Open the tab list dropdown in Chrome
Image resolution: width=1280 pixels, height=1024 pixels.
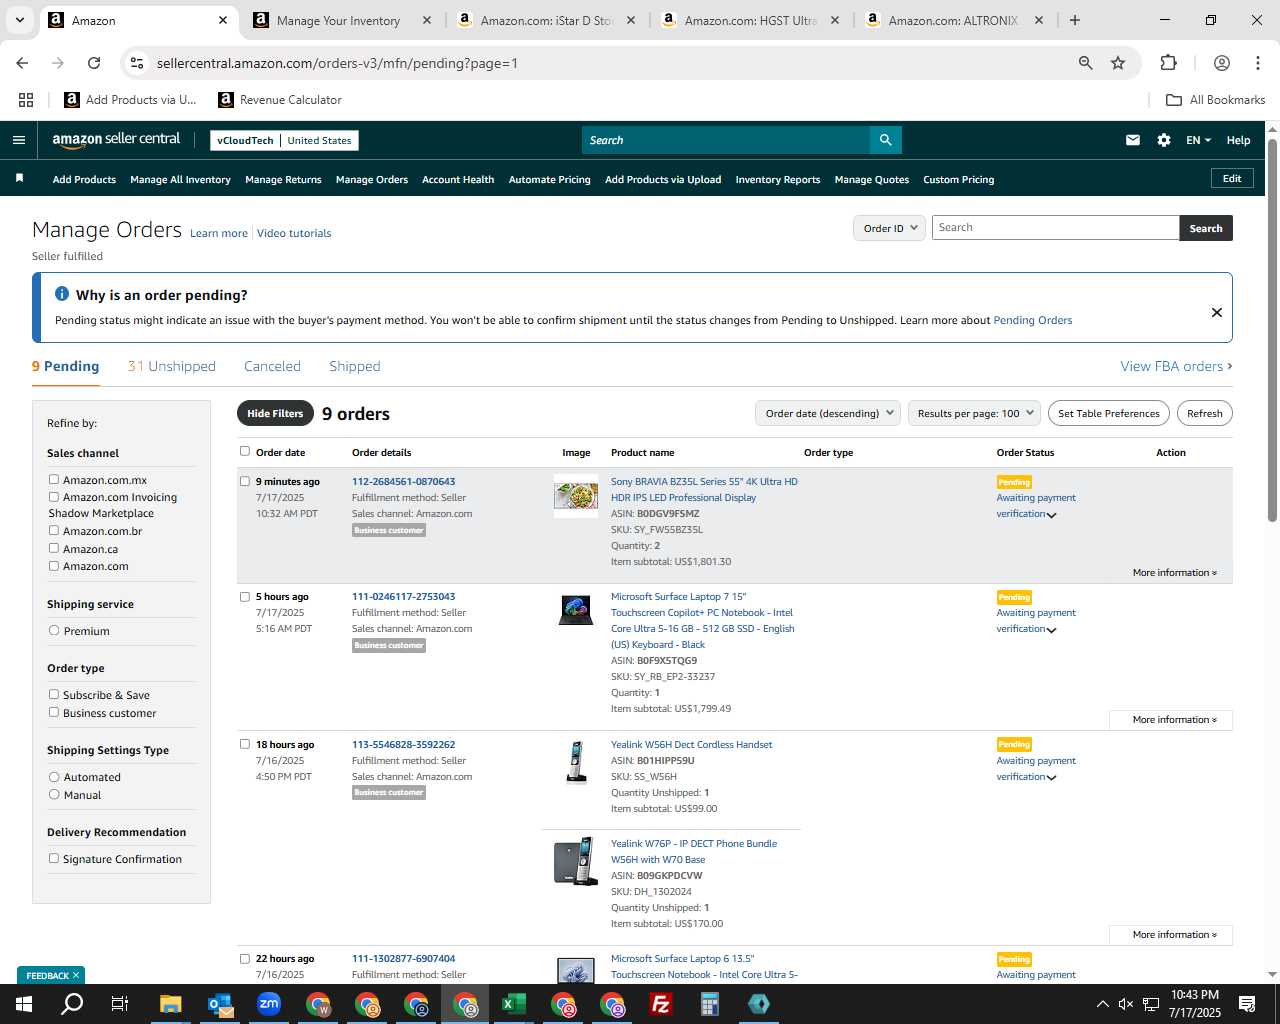[x=19, y=20]
